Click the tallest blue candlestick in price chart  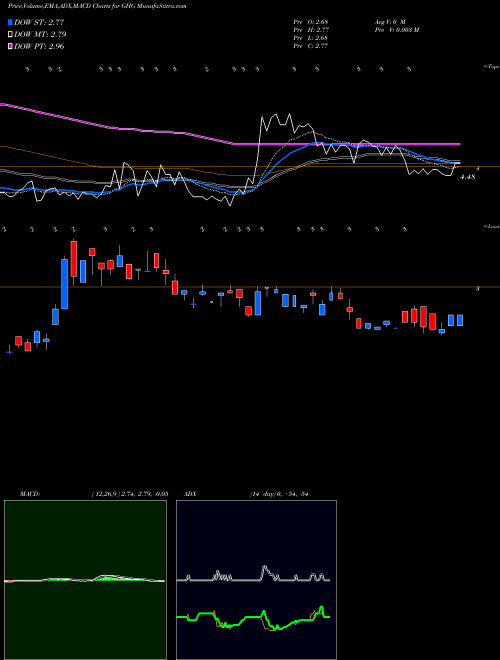tap(64, 284)
